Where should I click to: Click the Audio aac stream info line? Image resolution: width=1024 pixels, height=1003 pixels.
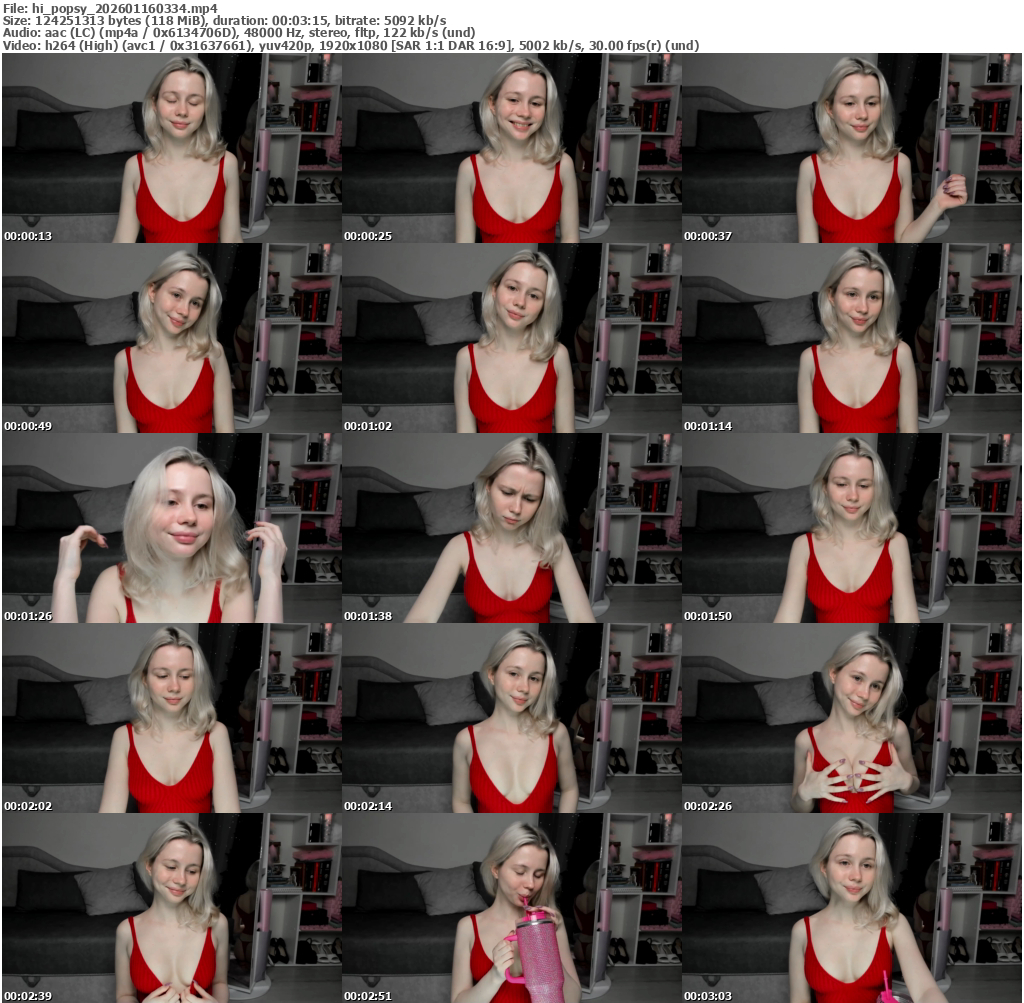239,33
